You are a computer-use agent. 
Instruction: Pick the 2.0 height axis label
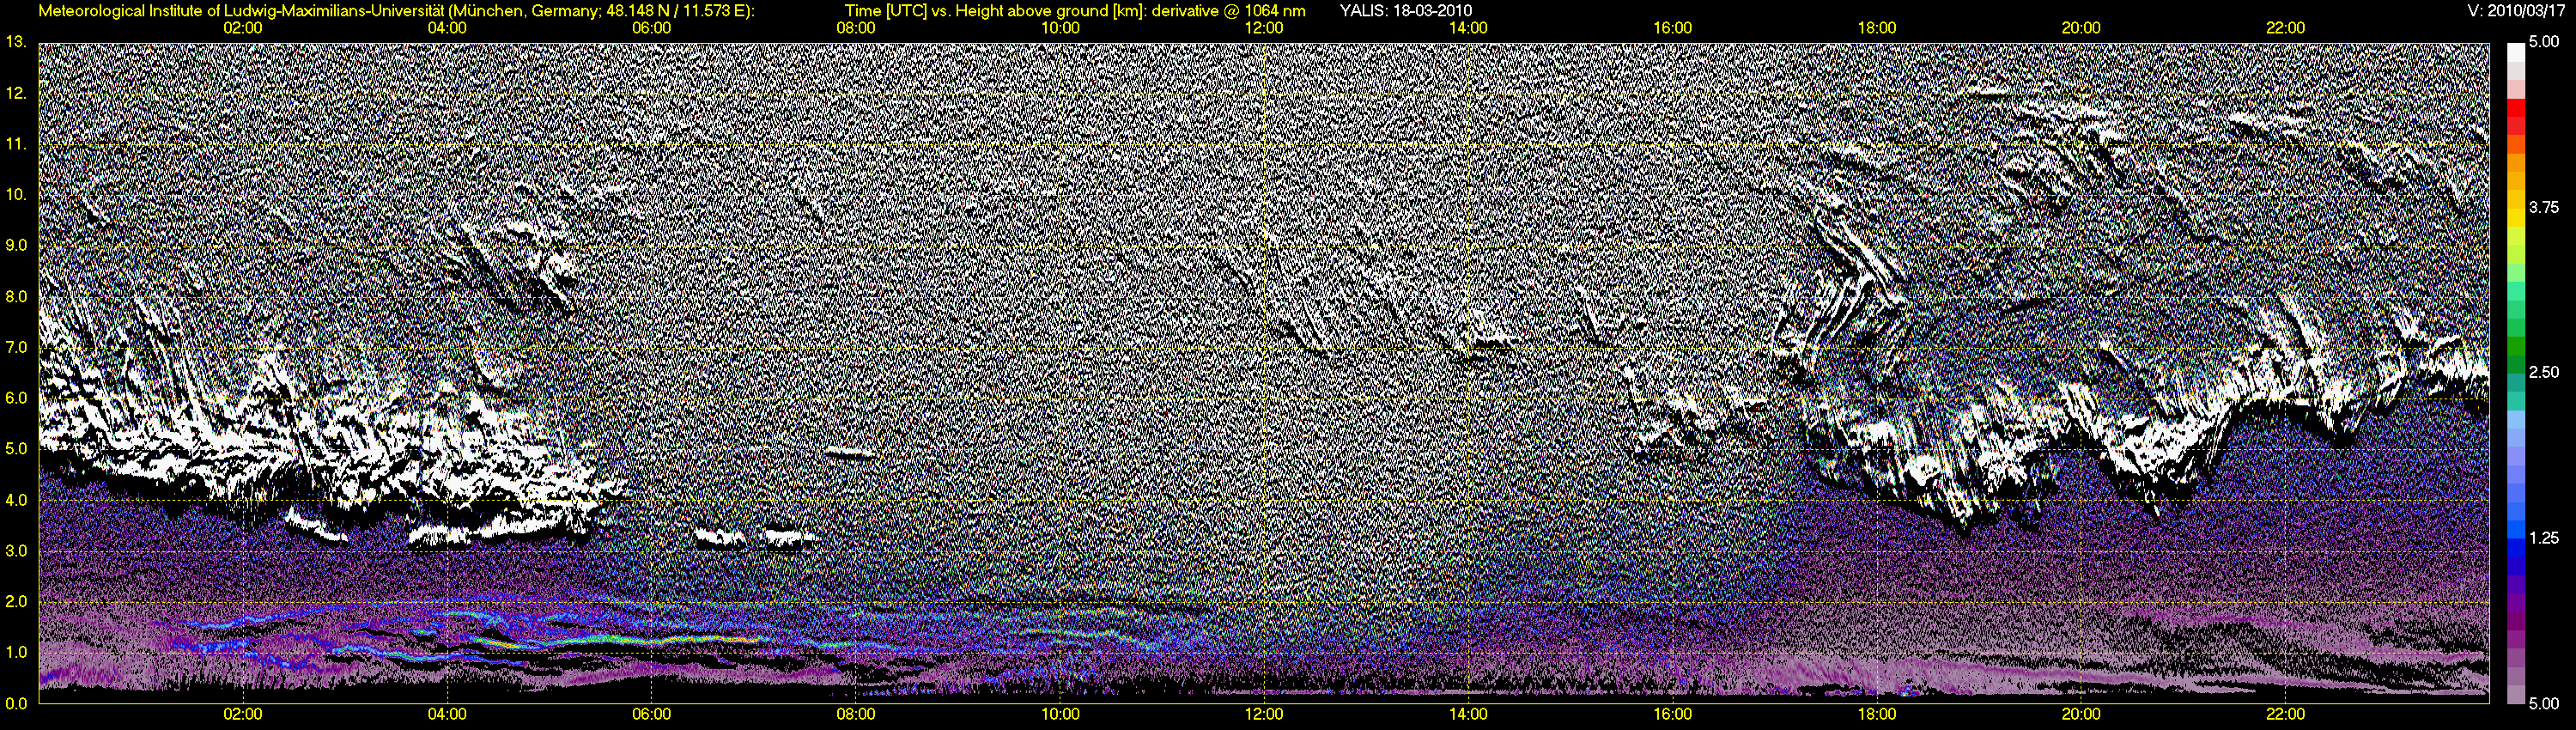(x=16, y=602)
